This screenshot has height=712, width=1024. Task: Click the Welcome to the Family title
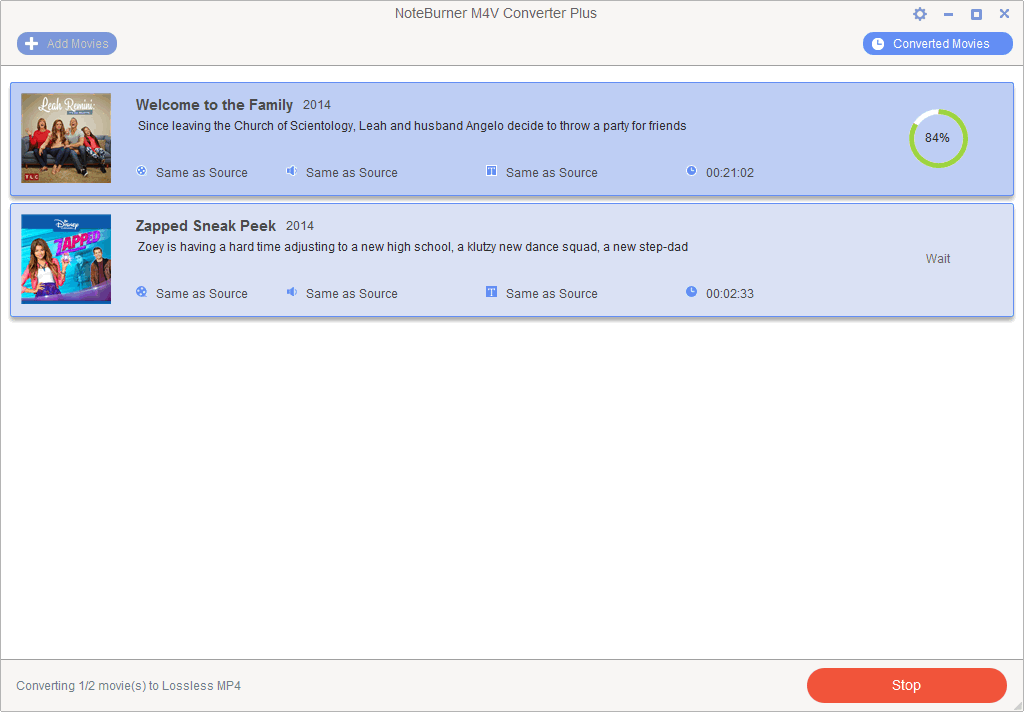pyautogui.click(x=214, y=105)
